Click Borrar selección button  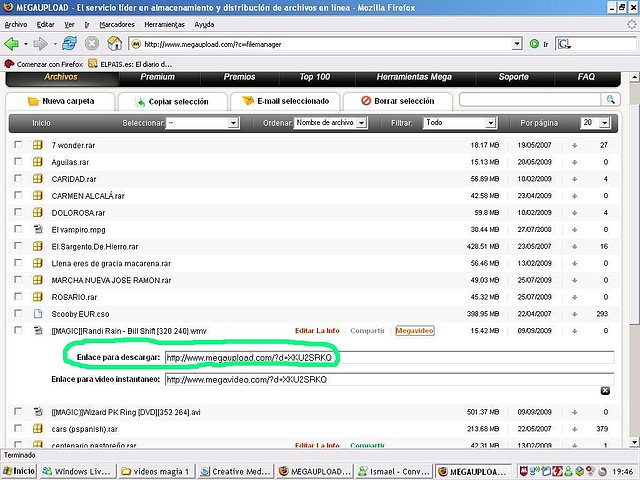[398, 101]
